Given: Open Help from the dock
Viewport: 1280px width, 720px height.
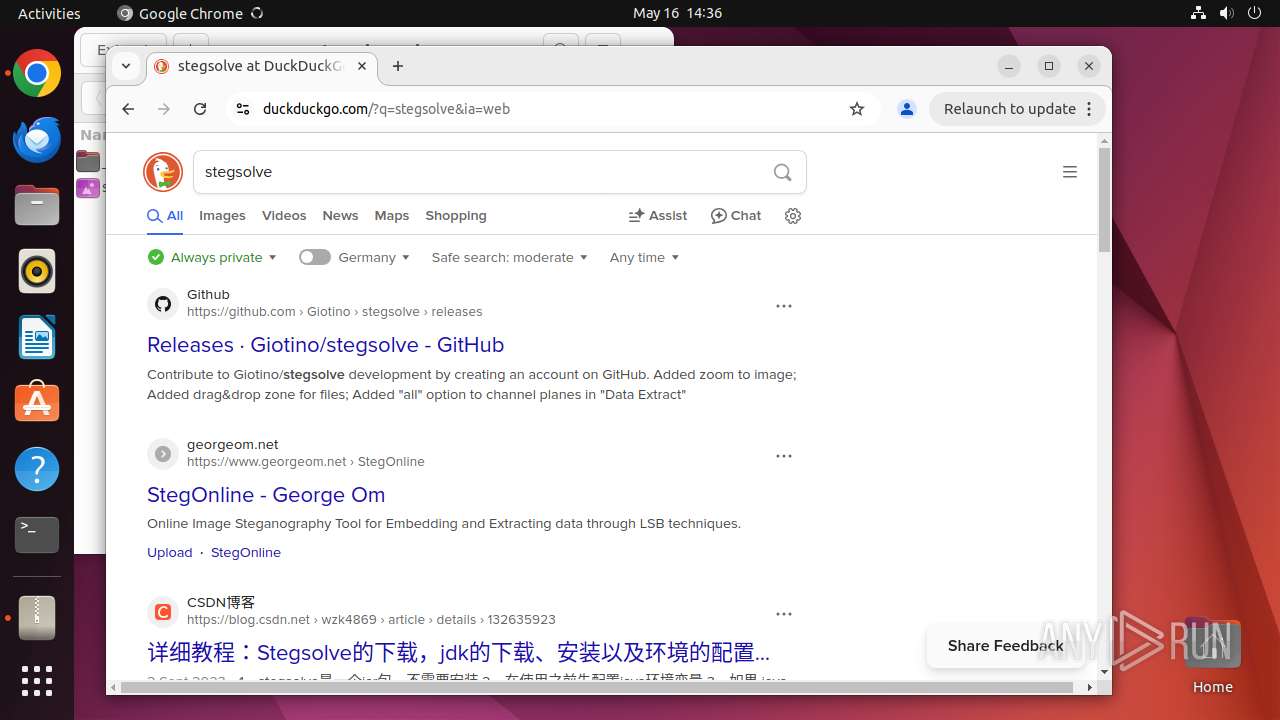Looking at the screenshot, I should (x=37, y=469).
